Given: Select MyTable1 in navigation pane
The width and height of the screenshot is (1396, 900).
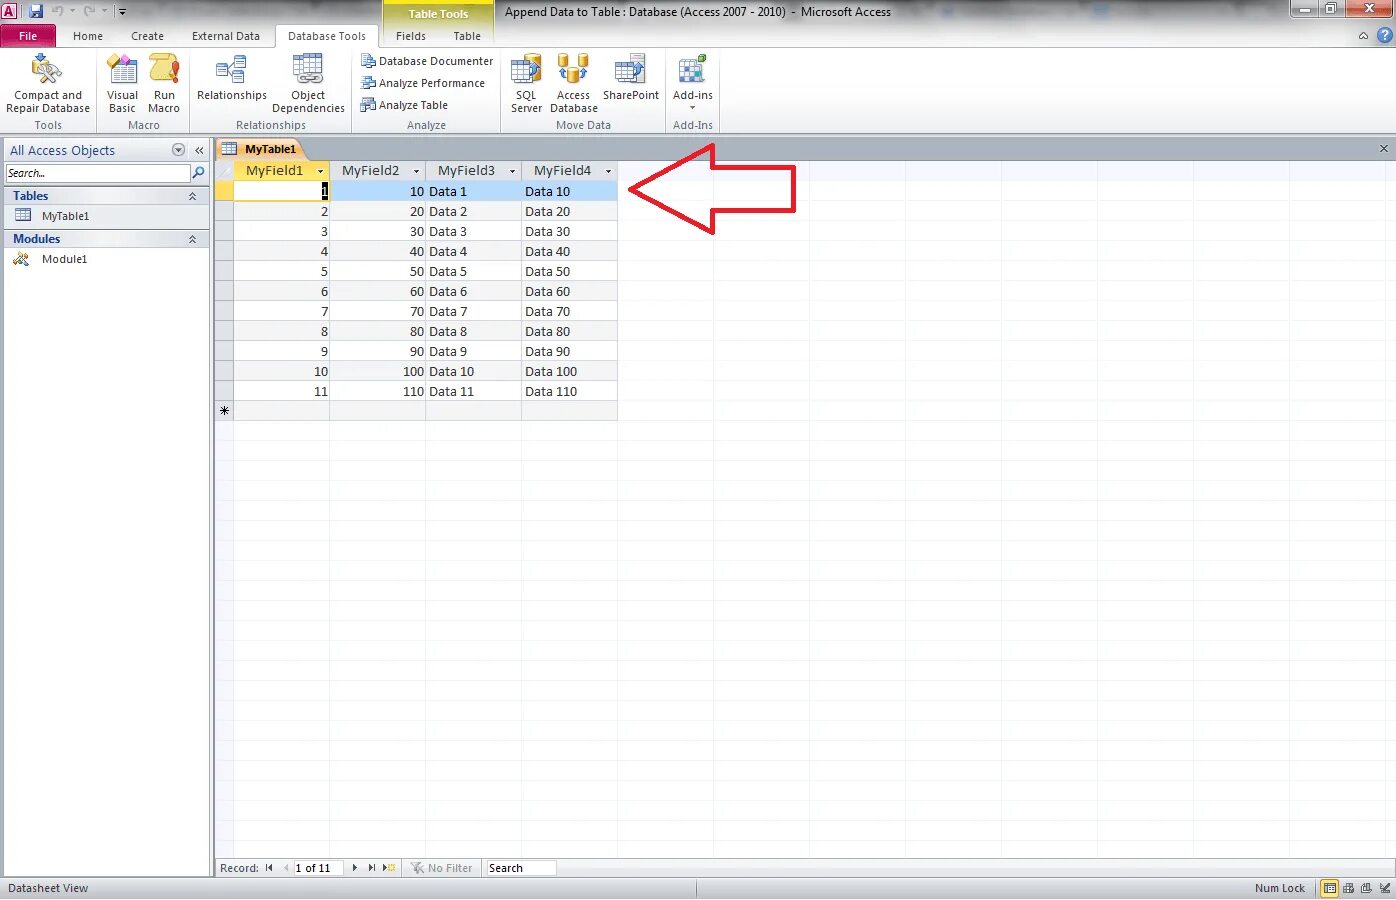Looking at the screenshot, I should tap(107, 216).
